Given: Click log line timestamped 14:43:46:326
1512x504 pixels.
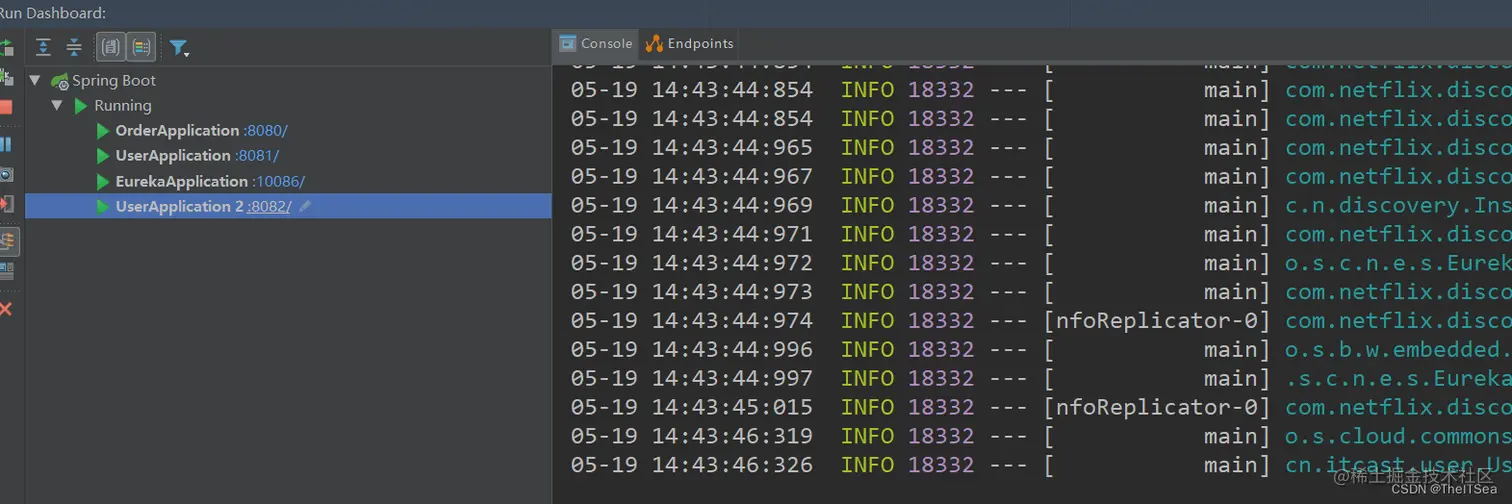Looking at the screenshot, I should pos(1041,466).
